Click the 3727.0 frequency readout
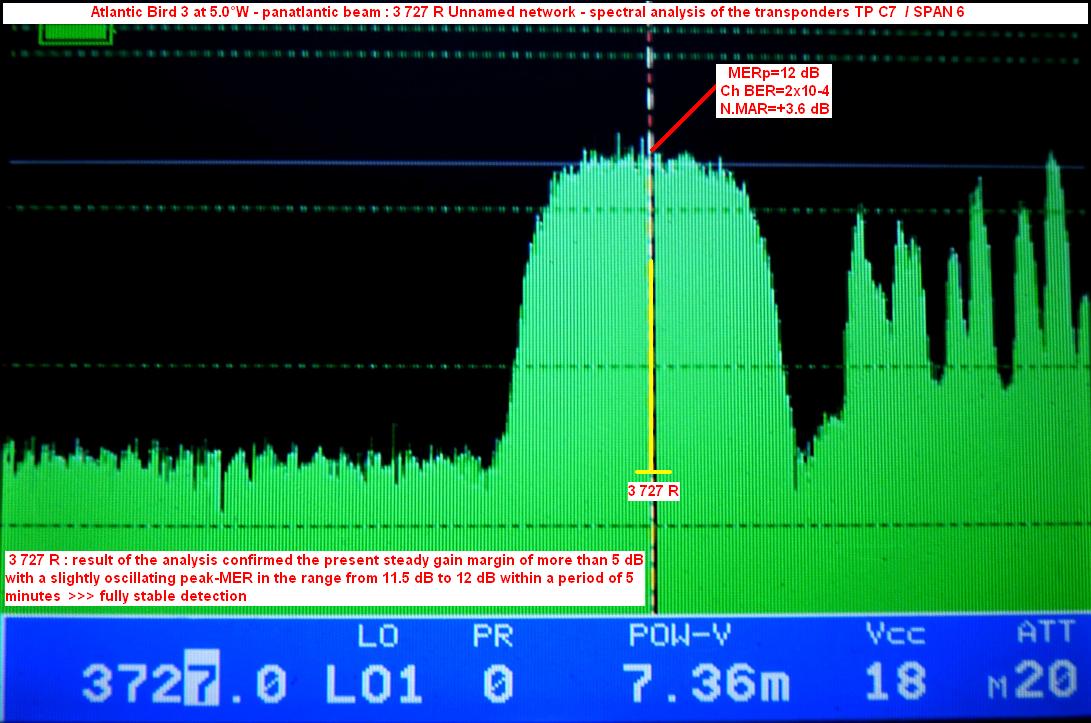 [183, 684]
